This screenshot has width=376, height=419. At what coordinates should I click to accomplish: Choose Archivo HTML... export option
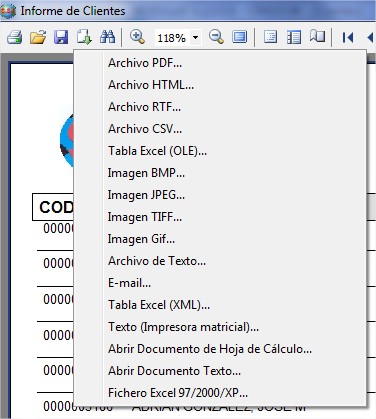(220, 85)
